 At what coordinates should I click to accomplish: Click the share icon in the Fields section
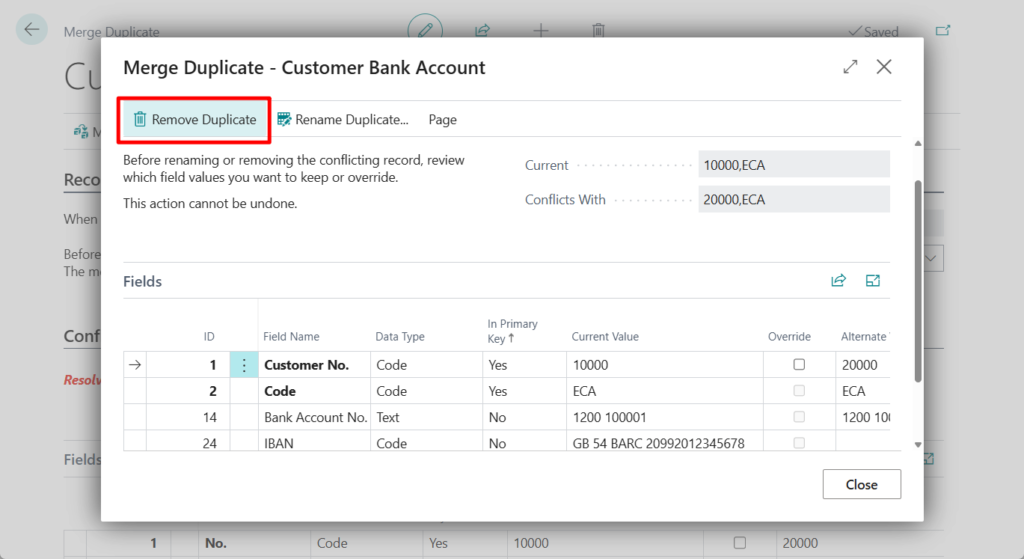coord(838,281)
